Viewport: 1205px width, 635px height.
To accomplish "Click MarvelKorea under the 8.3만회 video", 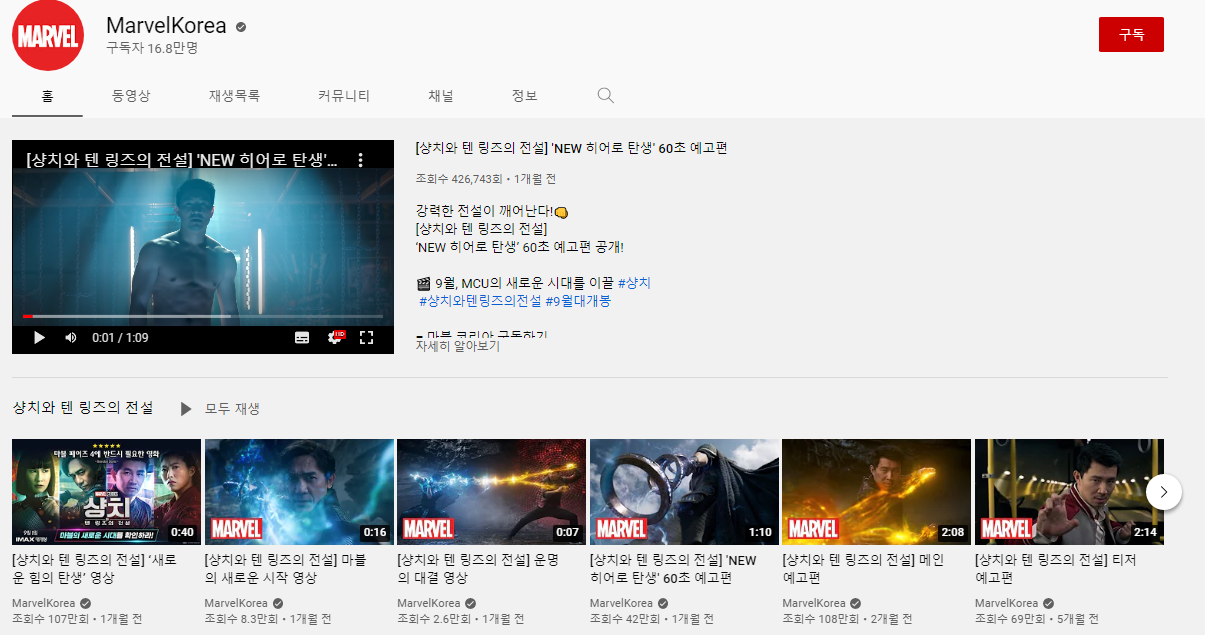I will 236,604.
